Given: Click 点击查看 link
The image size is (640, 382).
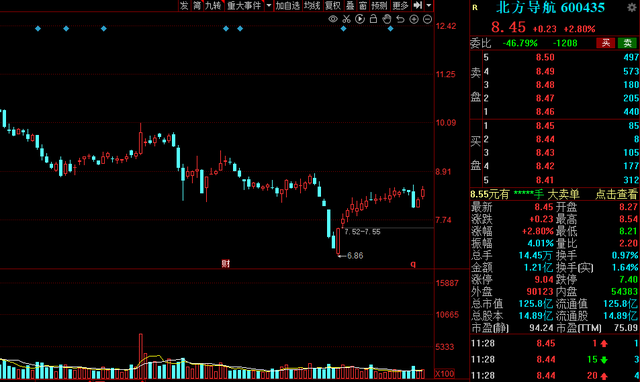Looking at the screenshot, I should [x=616, y=194].
